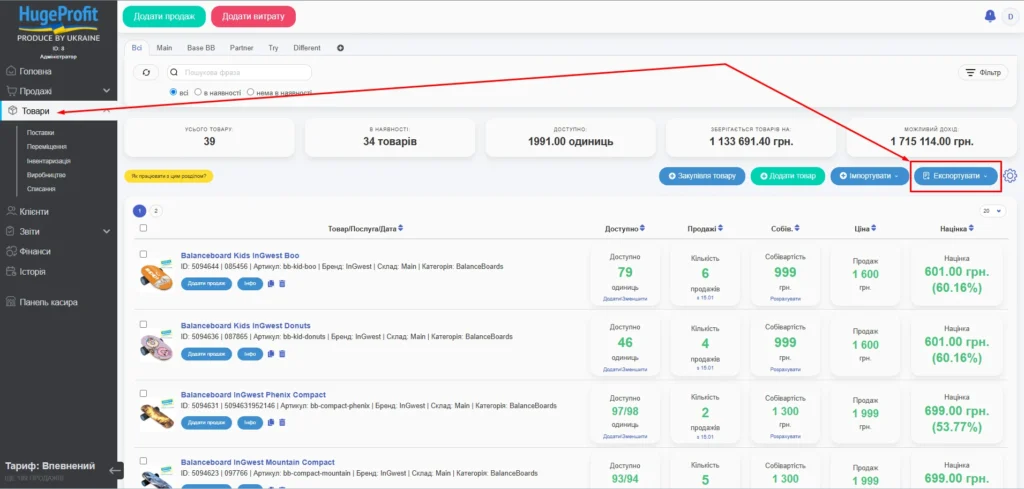Click the Додати продаж green button

(x=164, y=16)
